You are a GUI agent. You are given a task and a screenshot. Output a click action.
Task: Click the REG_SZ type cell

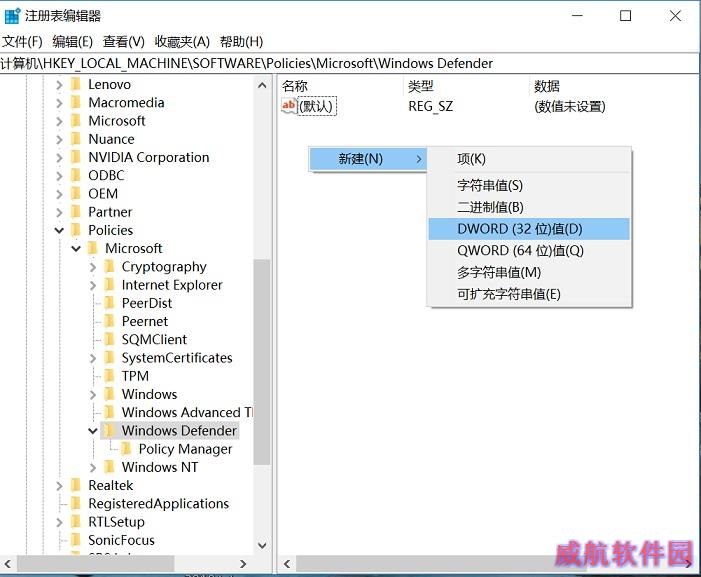pyautogui.click(x=431, y=106)
